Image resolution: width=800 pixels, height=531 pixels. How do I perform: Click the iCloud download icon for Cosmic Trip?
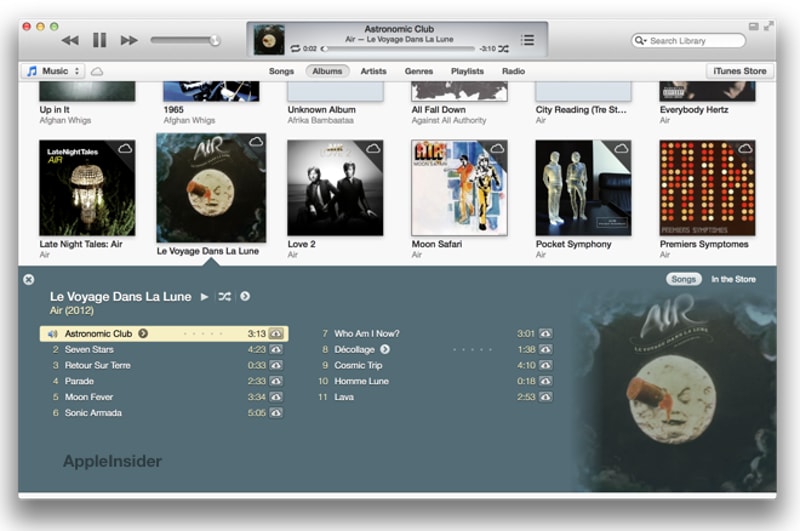[545, 365]
